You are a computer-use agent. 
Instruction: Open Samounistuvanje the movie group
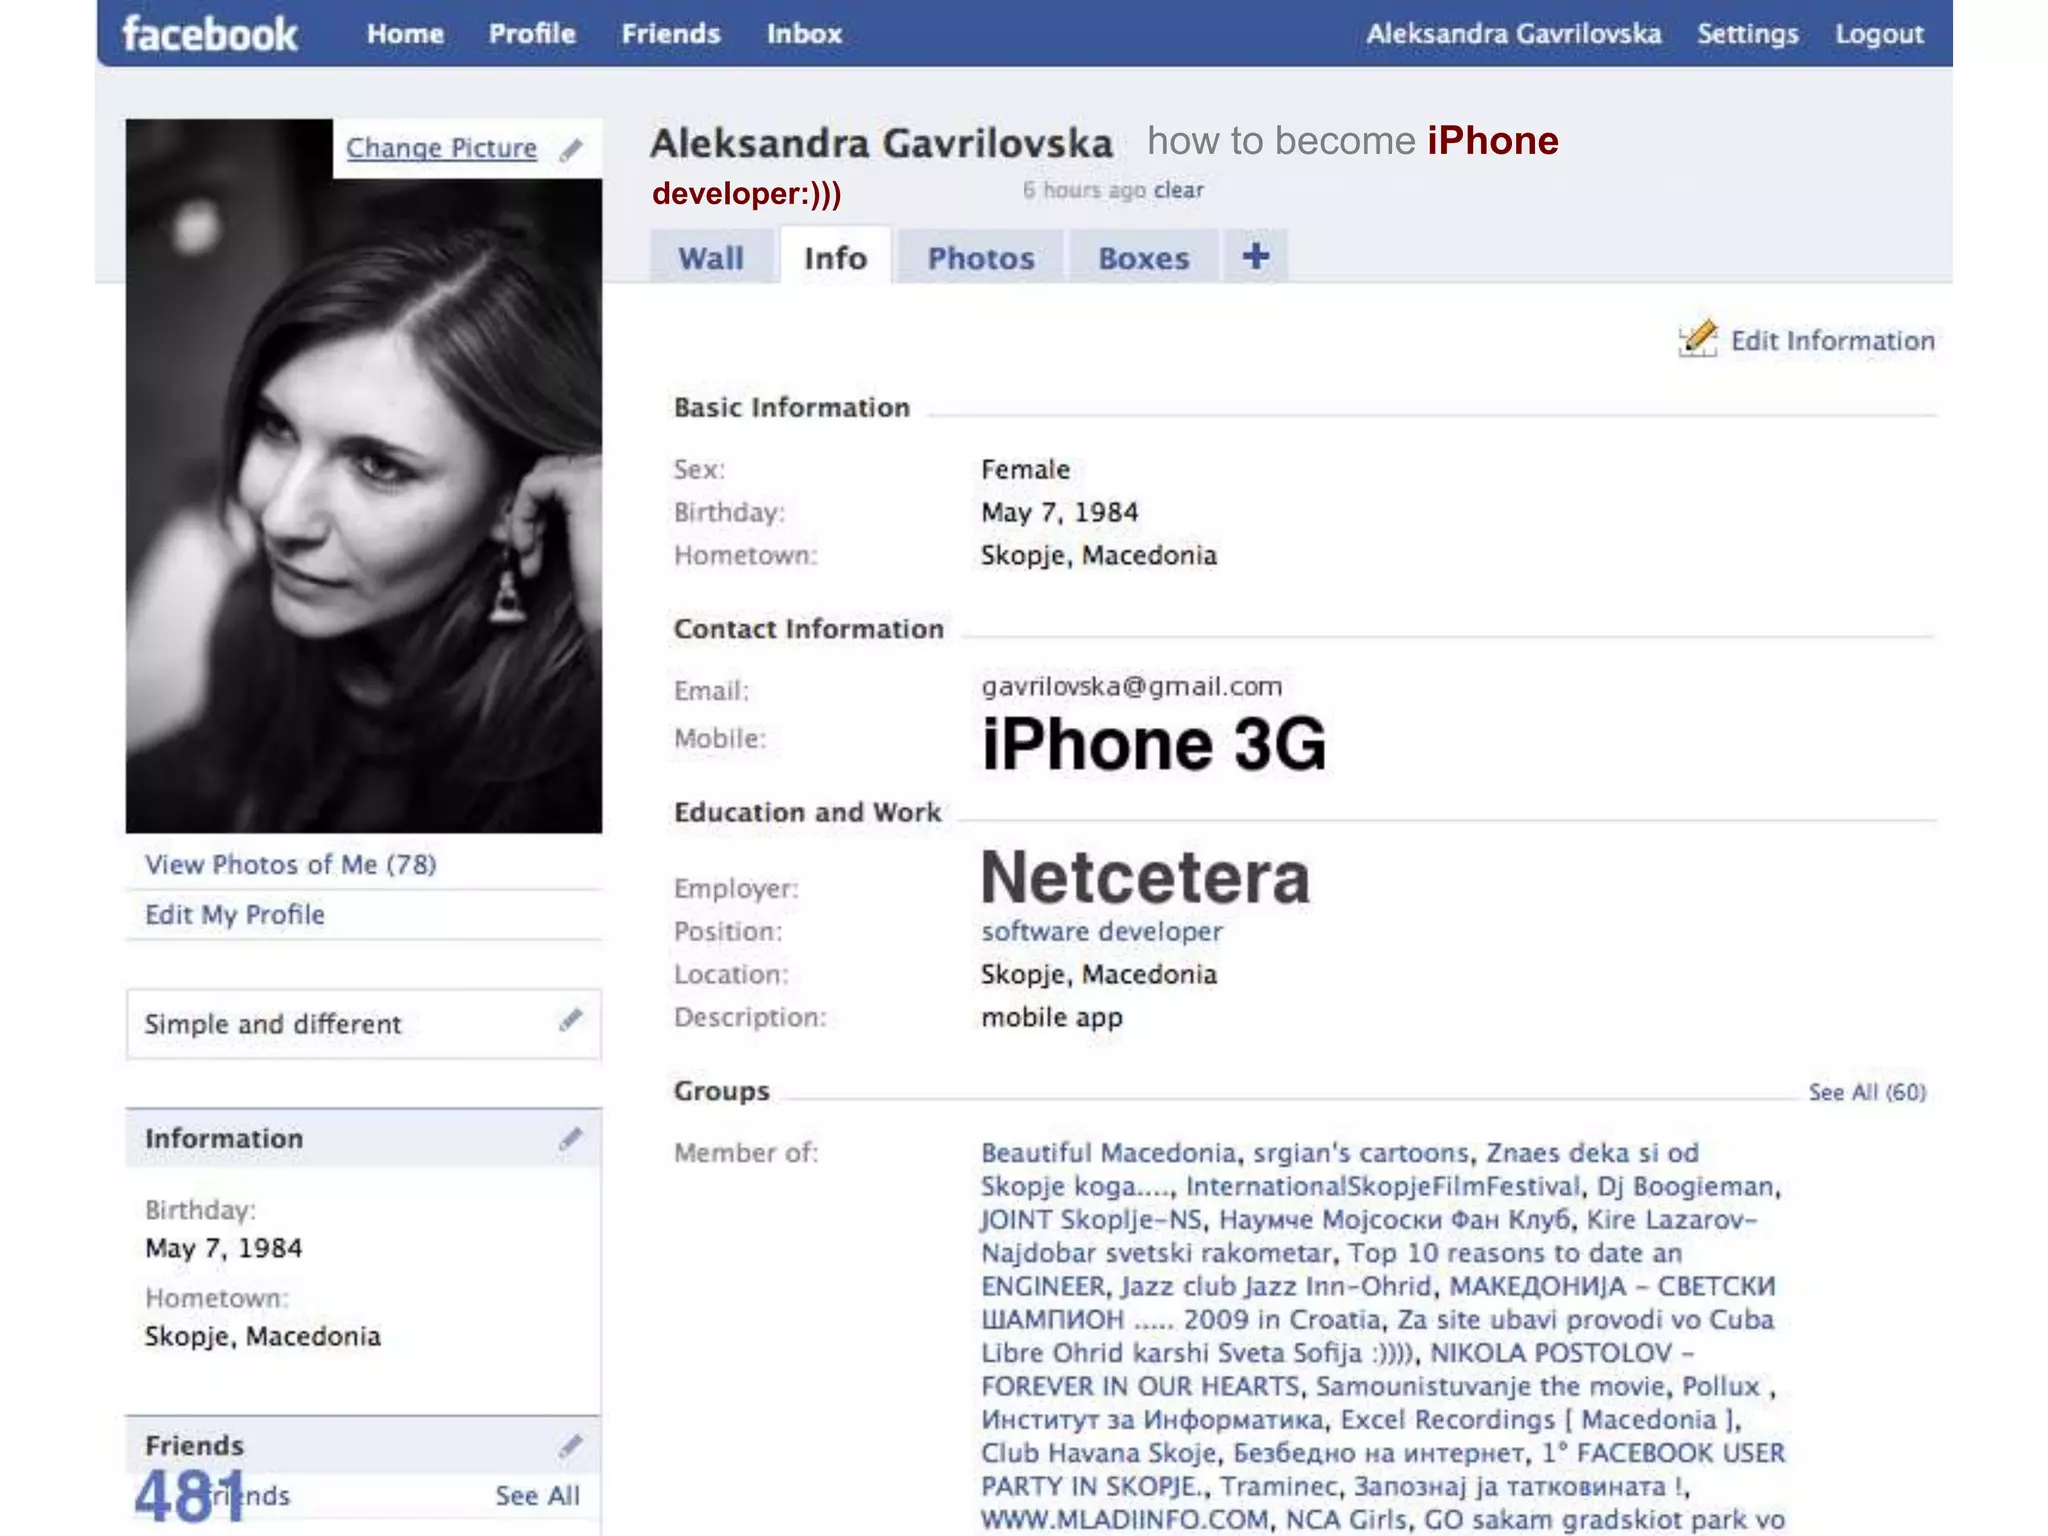pyautogui.click(x=1490, y=1385)
